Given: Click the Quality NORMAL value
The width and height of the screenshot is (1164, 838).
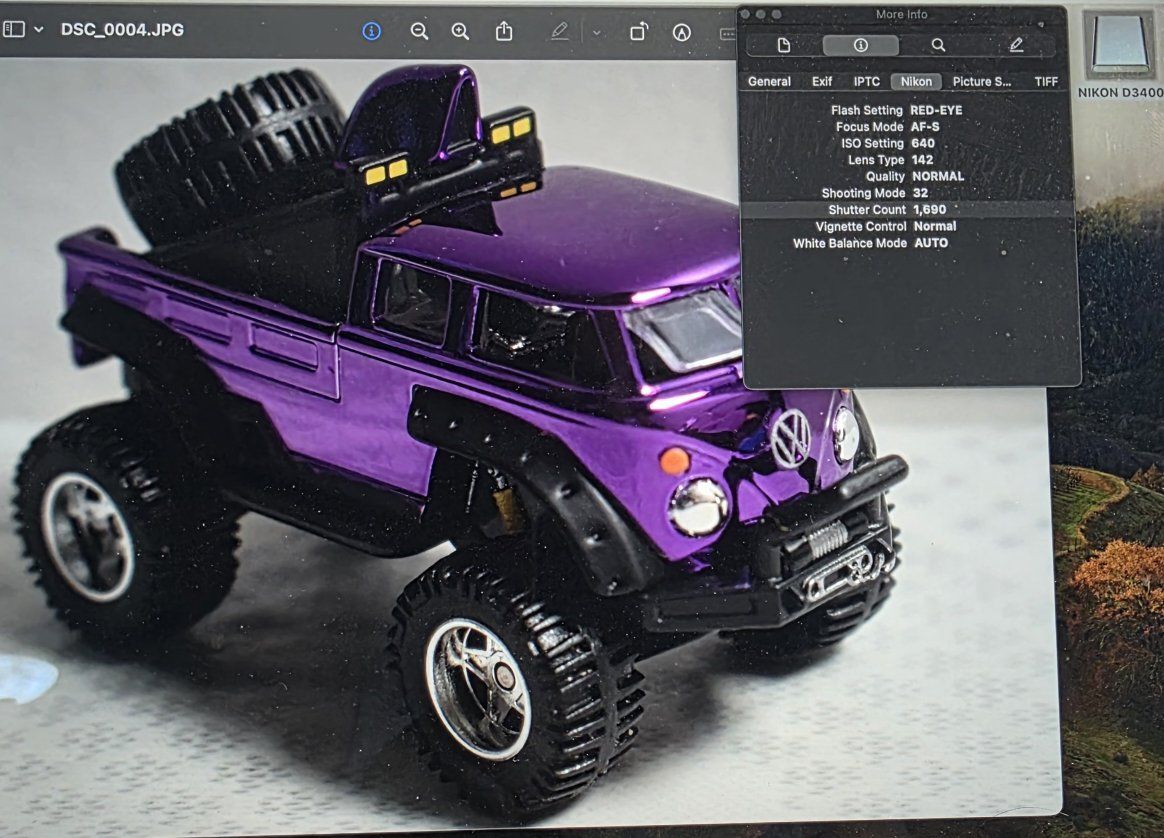Looking at the screenshot, I should point(938,177).
